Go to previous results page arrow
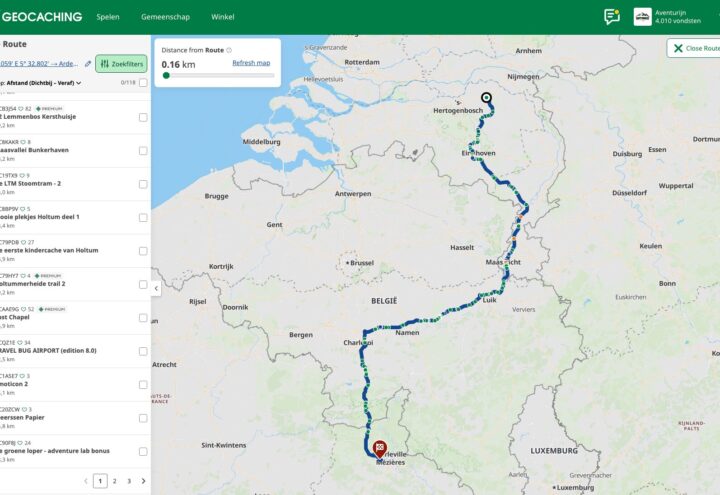This screenshot has height=495, width=720. (x=86, y=481)
